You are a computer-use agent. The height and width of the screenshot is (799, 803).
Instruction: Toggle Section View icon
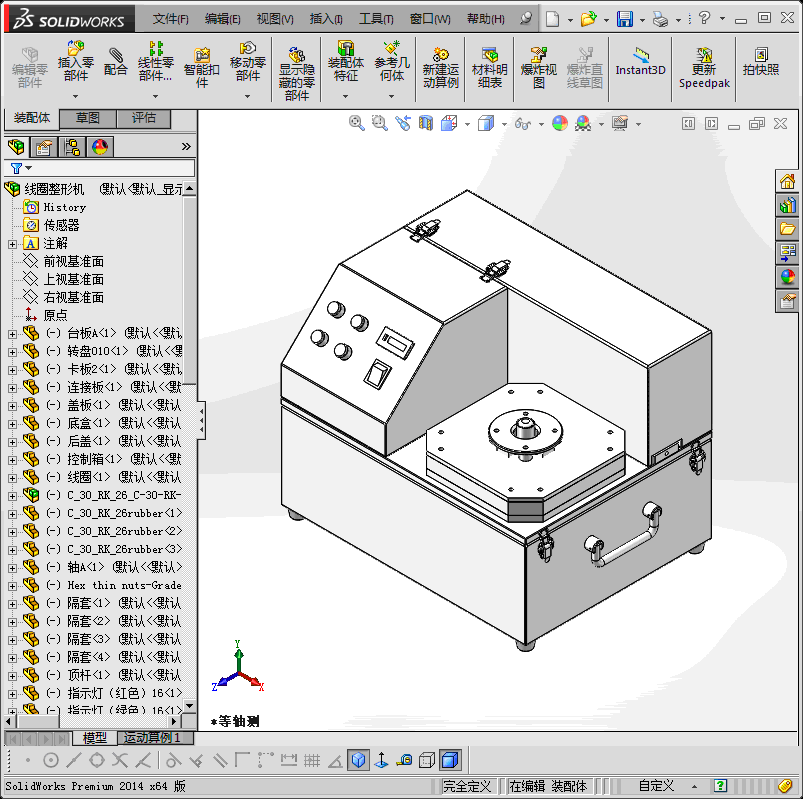[426, 123]
